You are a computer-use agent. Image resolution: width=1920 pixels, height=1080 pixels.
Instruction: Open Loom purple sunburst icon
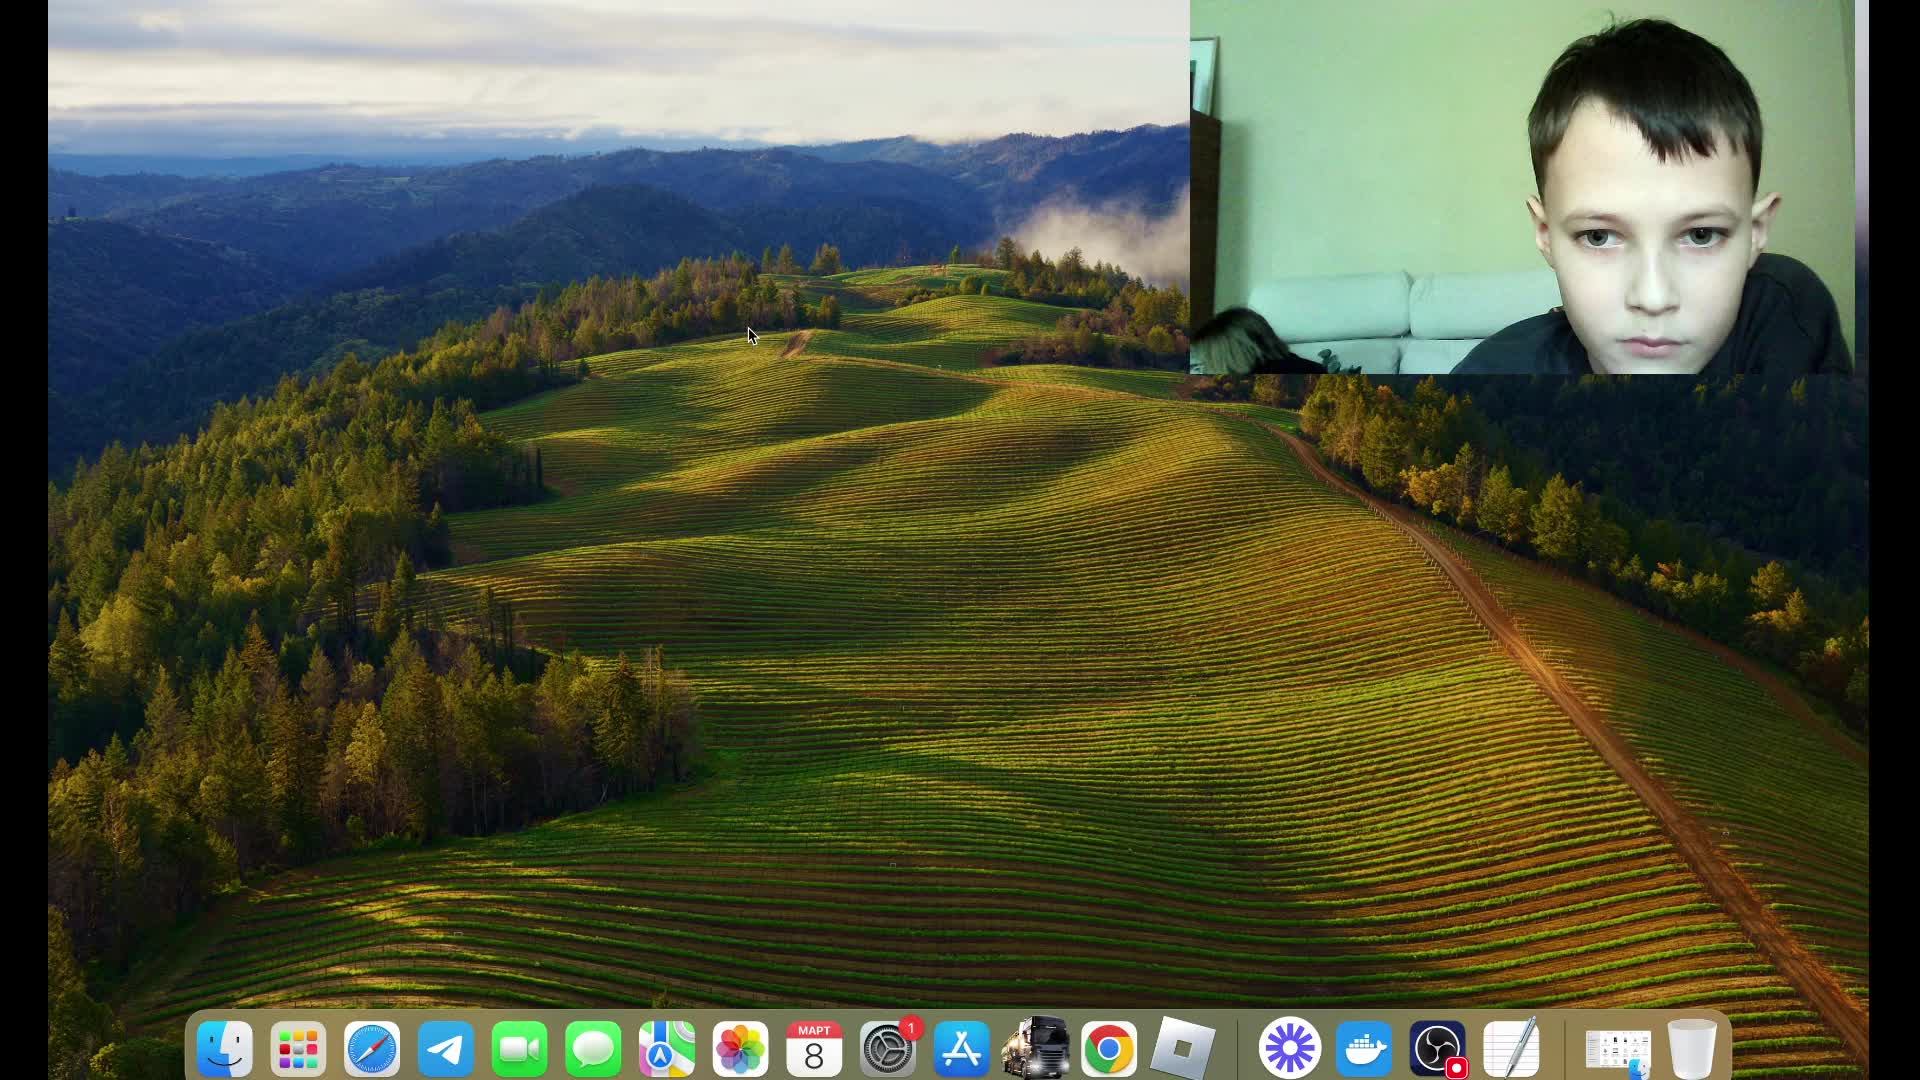tap(1290, 1049)
